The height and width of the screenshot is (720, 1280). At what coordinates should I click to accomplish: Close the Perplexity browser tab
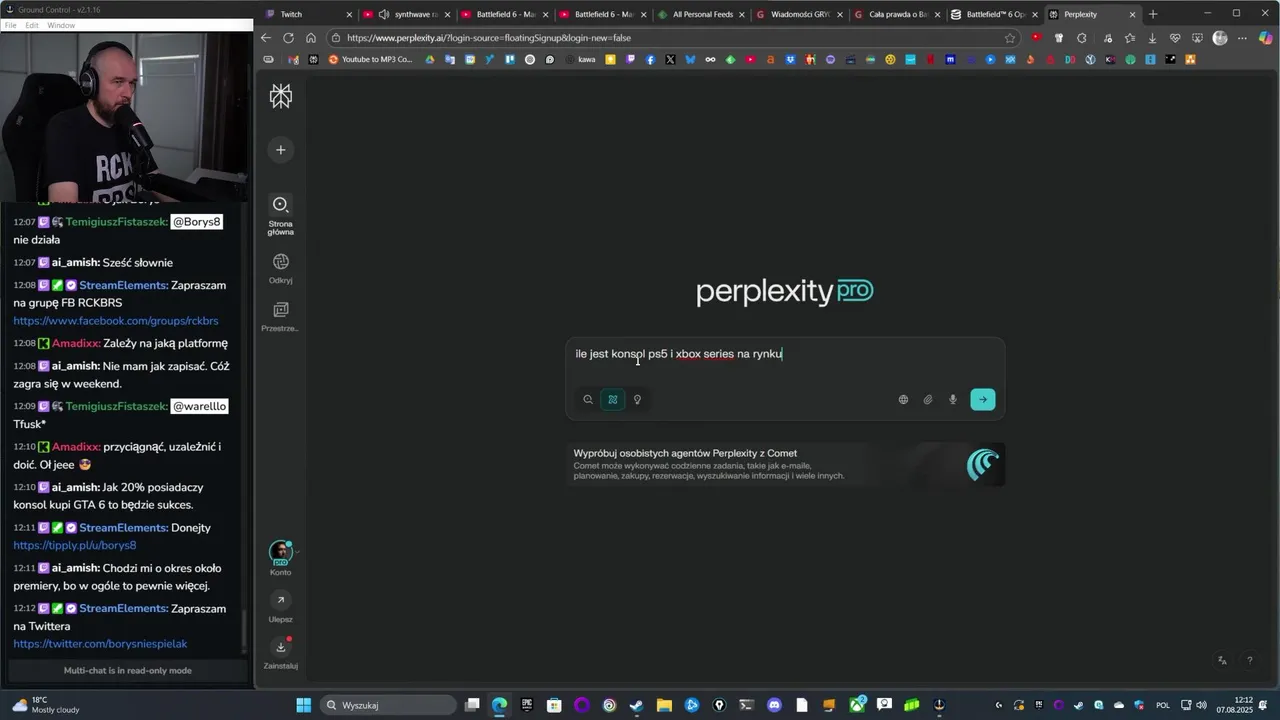1132,15
